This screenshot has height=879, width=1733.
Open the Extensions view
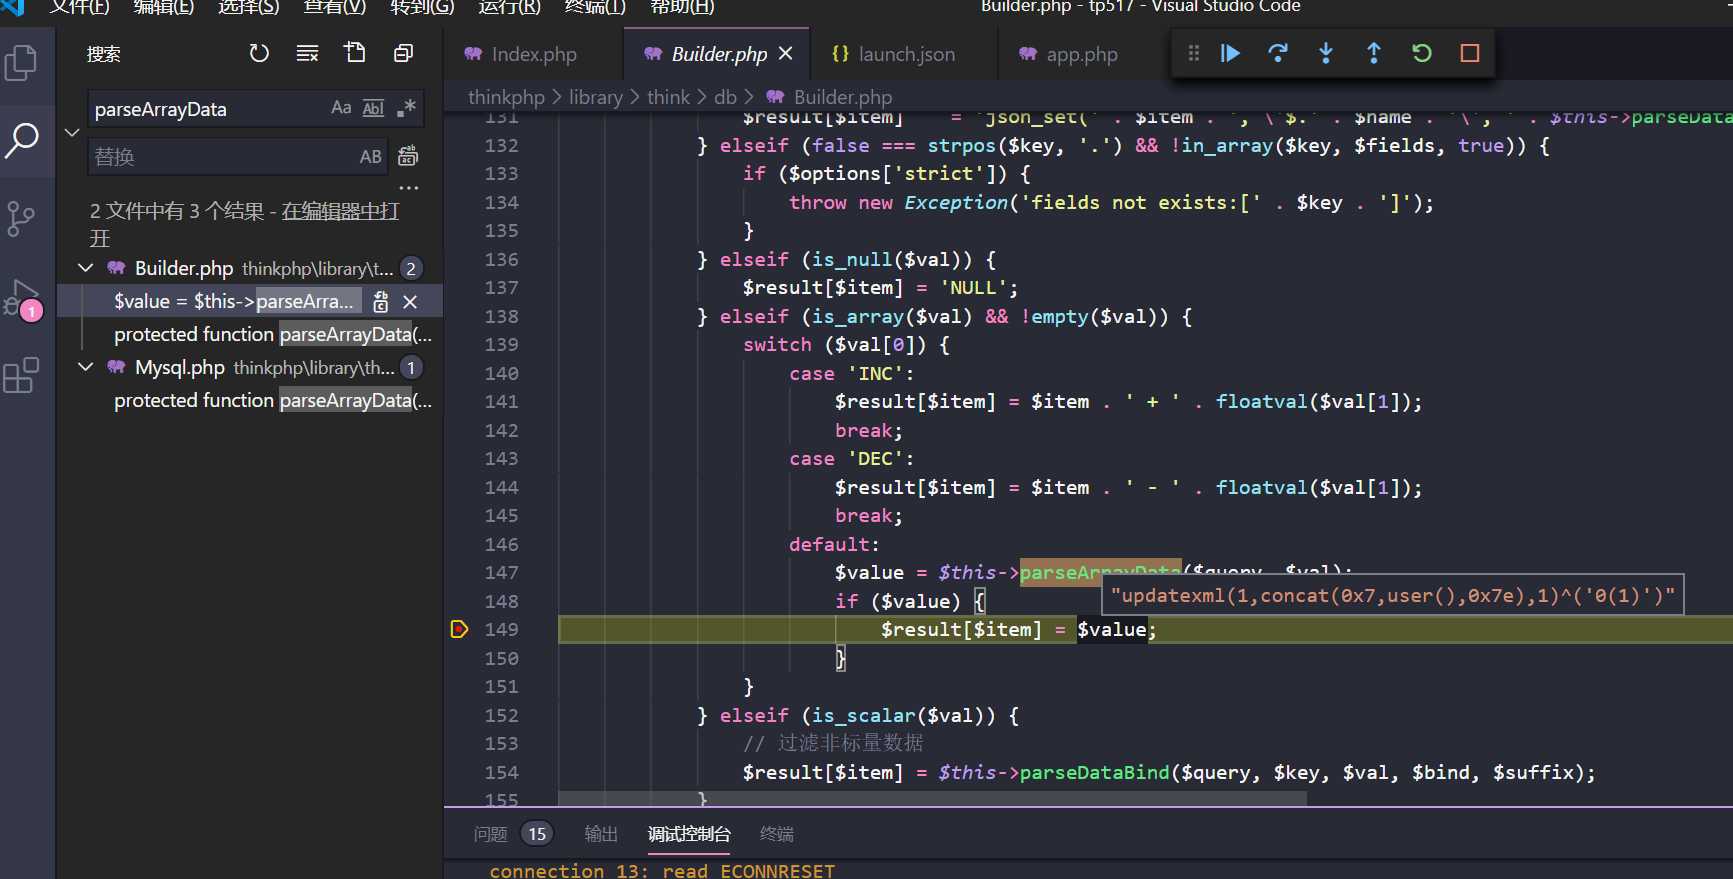click(21, 376)
